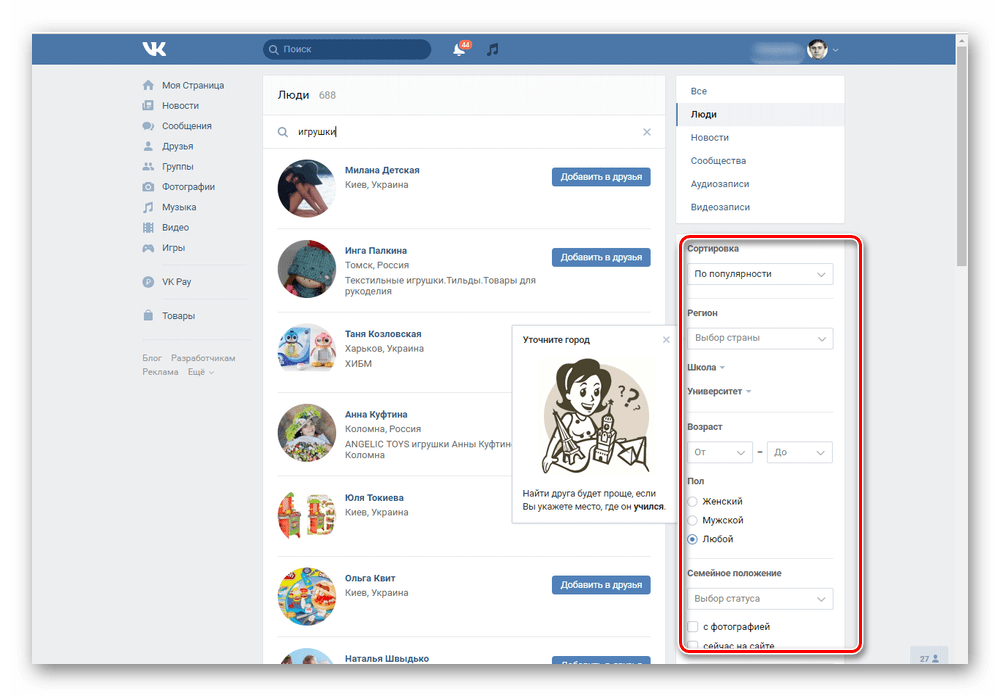Click the film icon beside Видео
Screen dimensions: 1000x696
pyautogui.click(x=148, y=228)
